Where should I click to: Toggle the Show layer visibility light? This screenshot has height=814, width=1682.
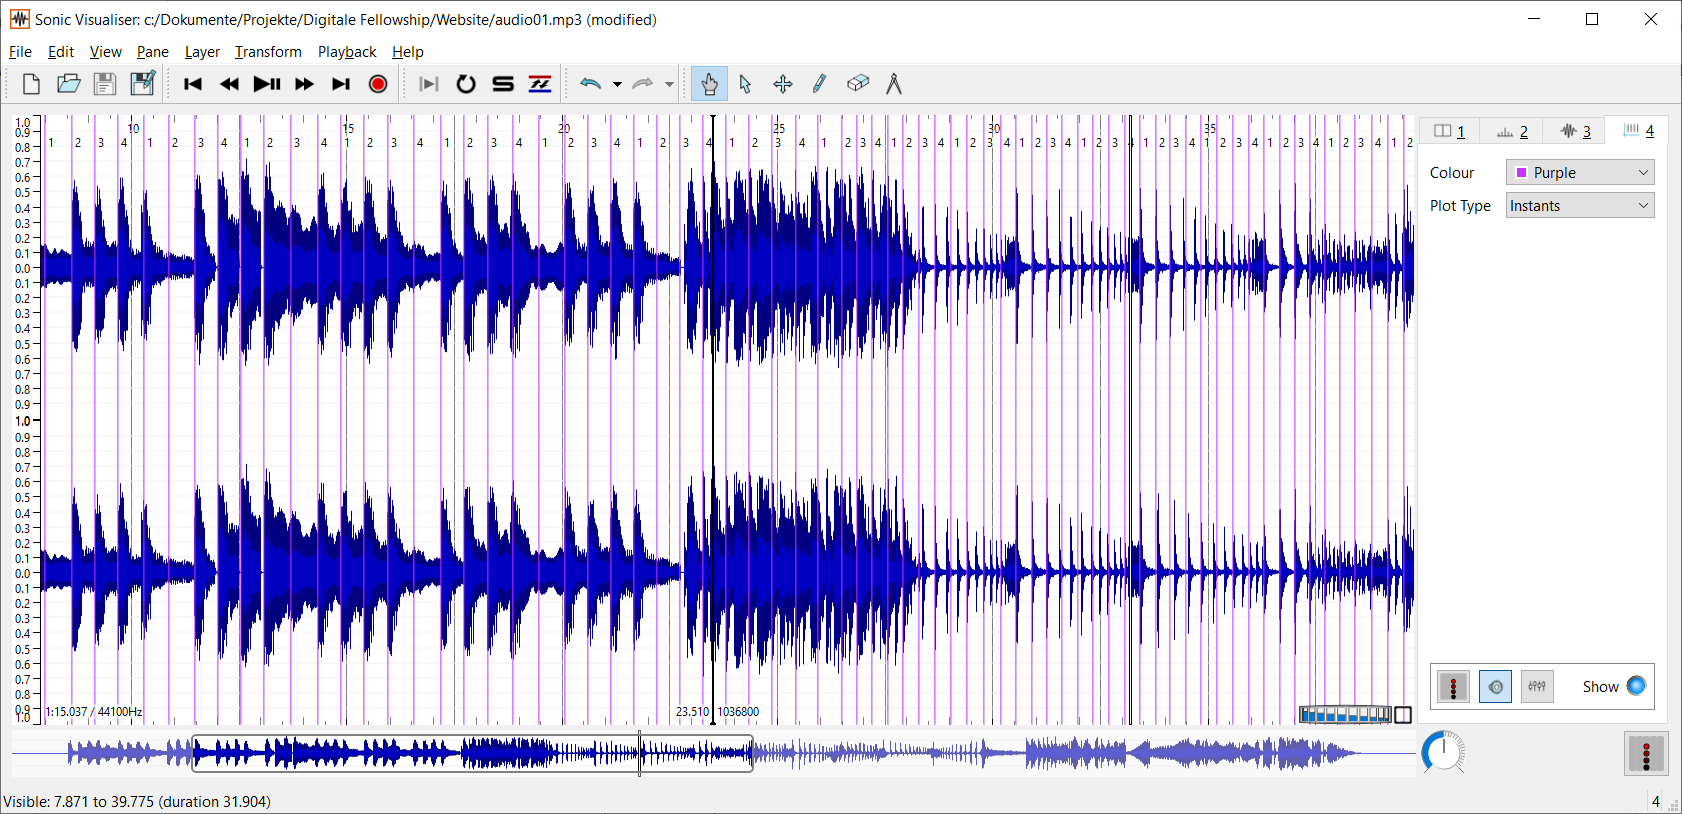1636,686
